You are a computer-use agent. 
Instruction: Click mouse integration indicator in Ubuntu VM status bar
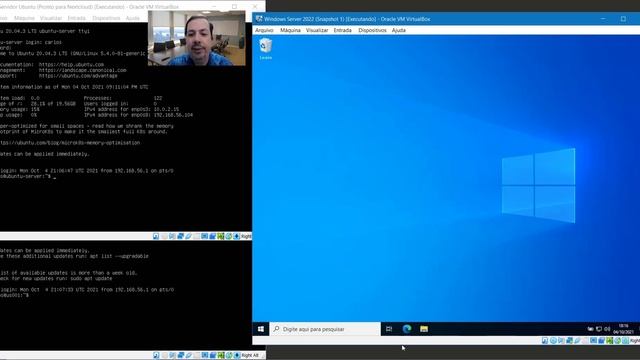[229, 236]
